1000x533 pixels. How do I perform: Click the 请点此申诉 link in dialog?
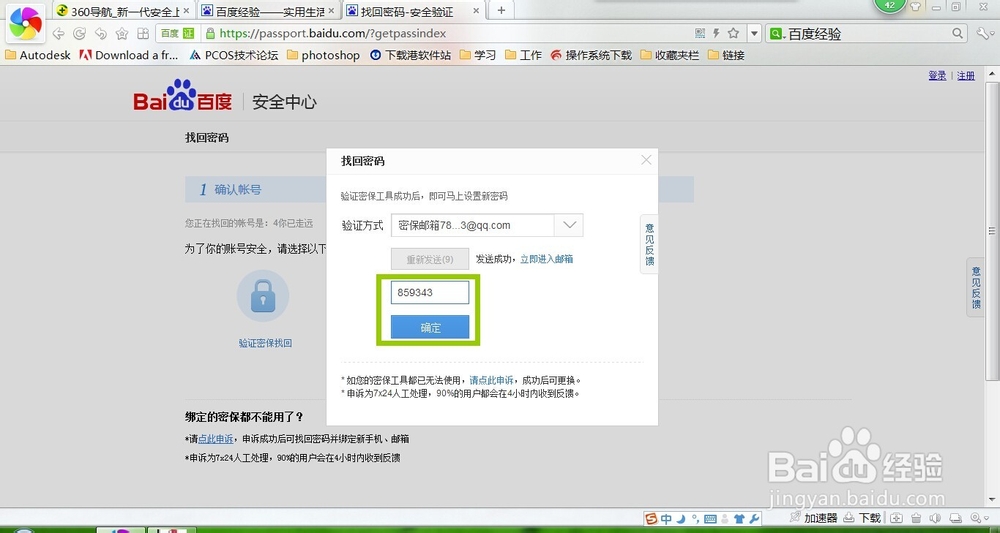coord(491,381)
